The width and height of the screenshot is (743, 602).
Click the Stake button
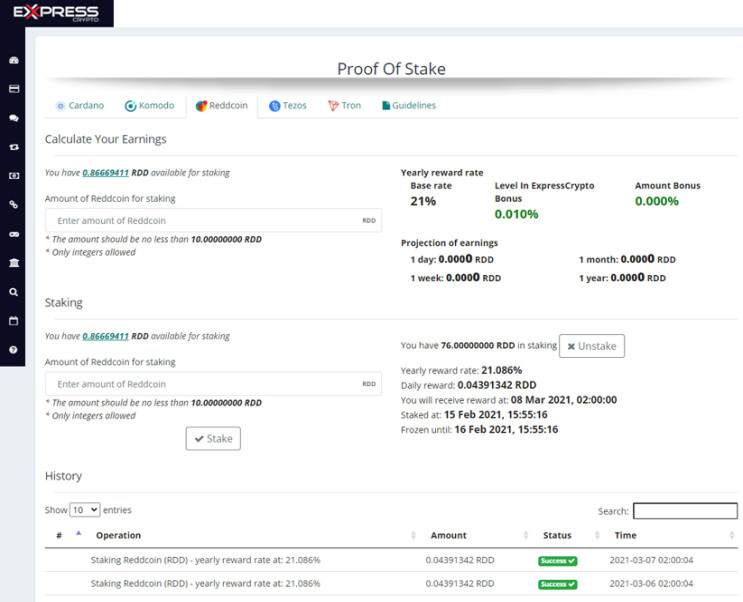(213, 438)
